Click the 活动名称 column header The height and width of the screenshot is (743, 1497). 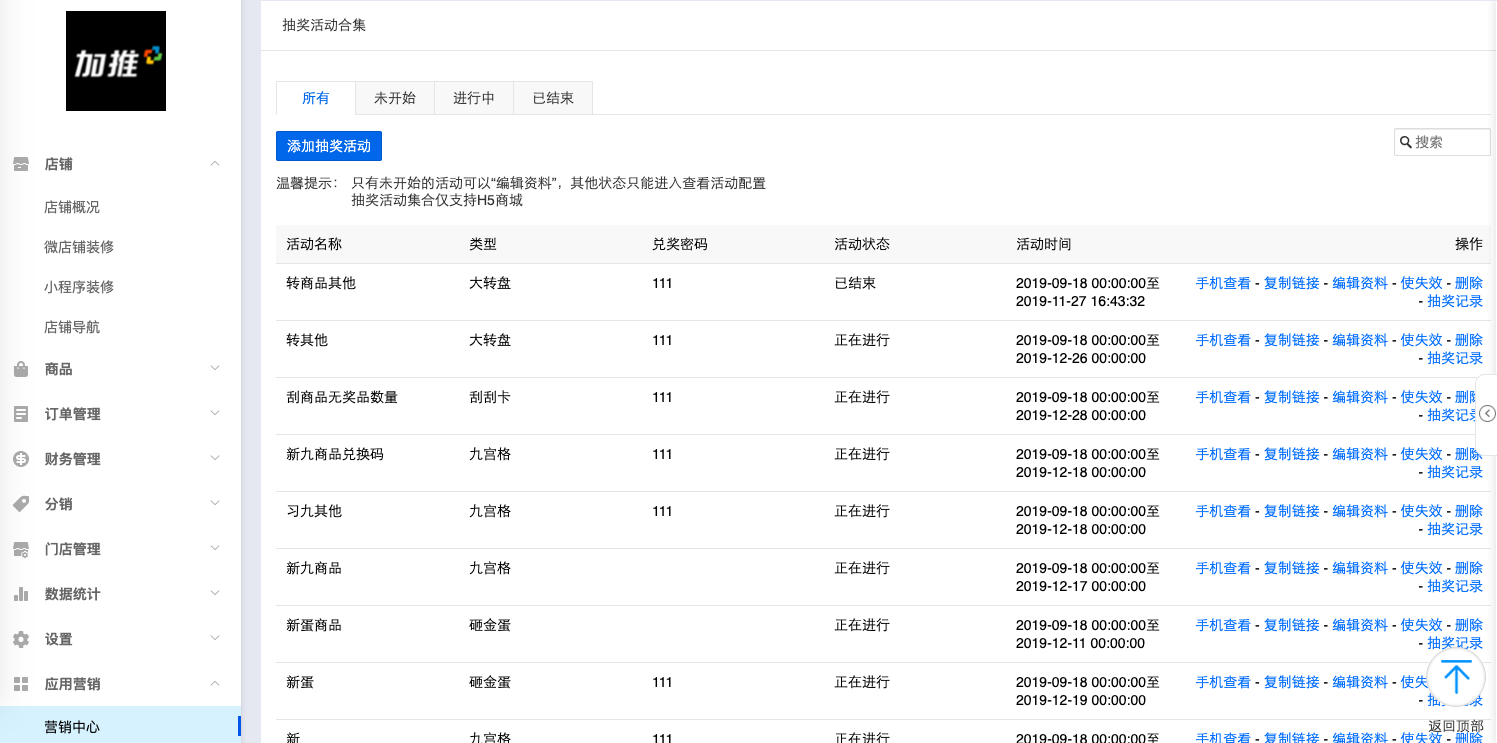tap(314, 244)
